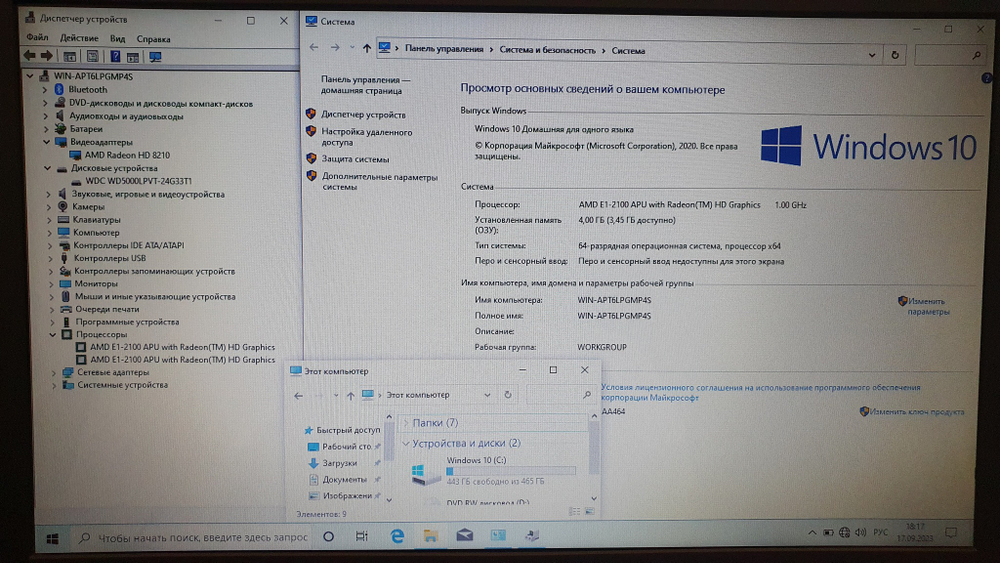Screen dimensions: 1000x563
Task: Select AMD Radeon HD 8210 device
Action: 127,155
